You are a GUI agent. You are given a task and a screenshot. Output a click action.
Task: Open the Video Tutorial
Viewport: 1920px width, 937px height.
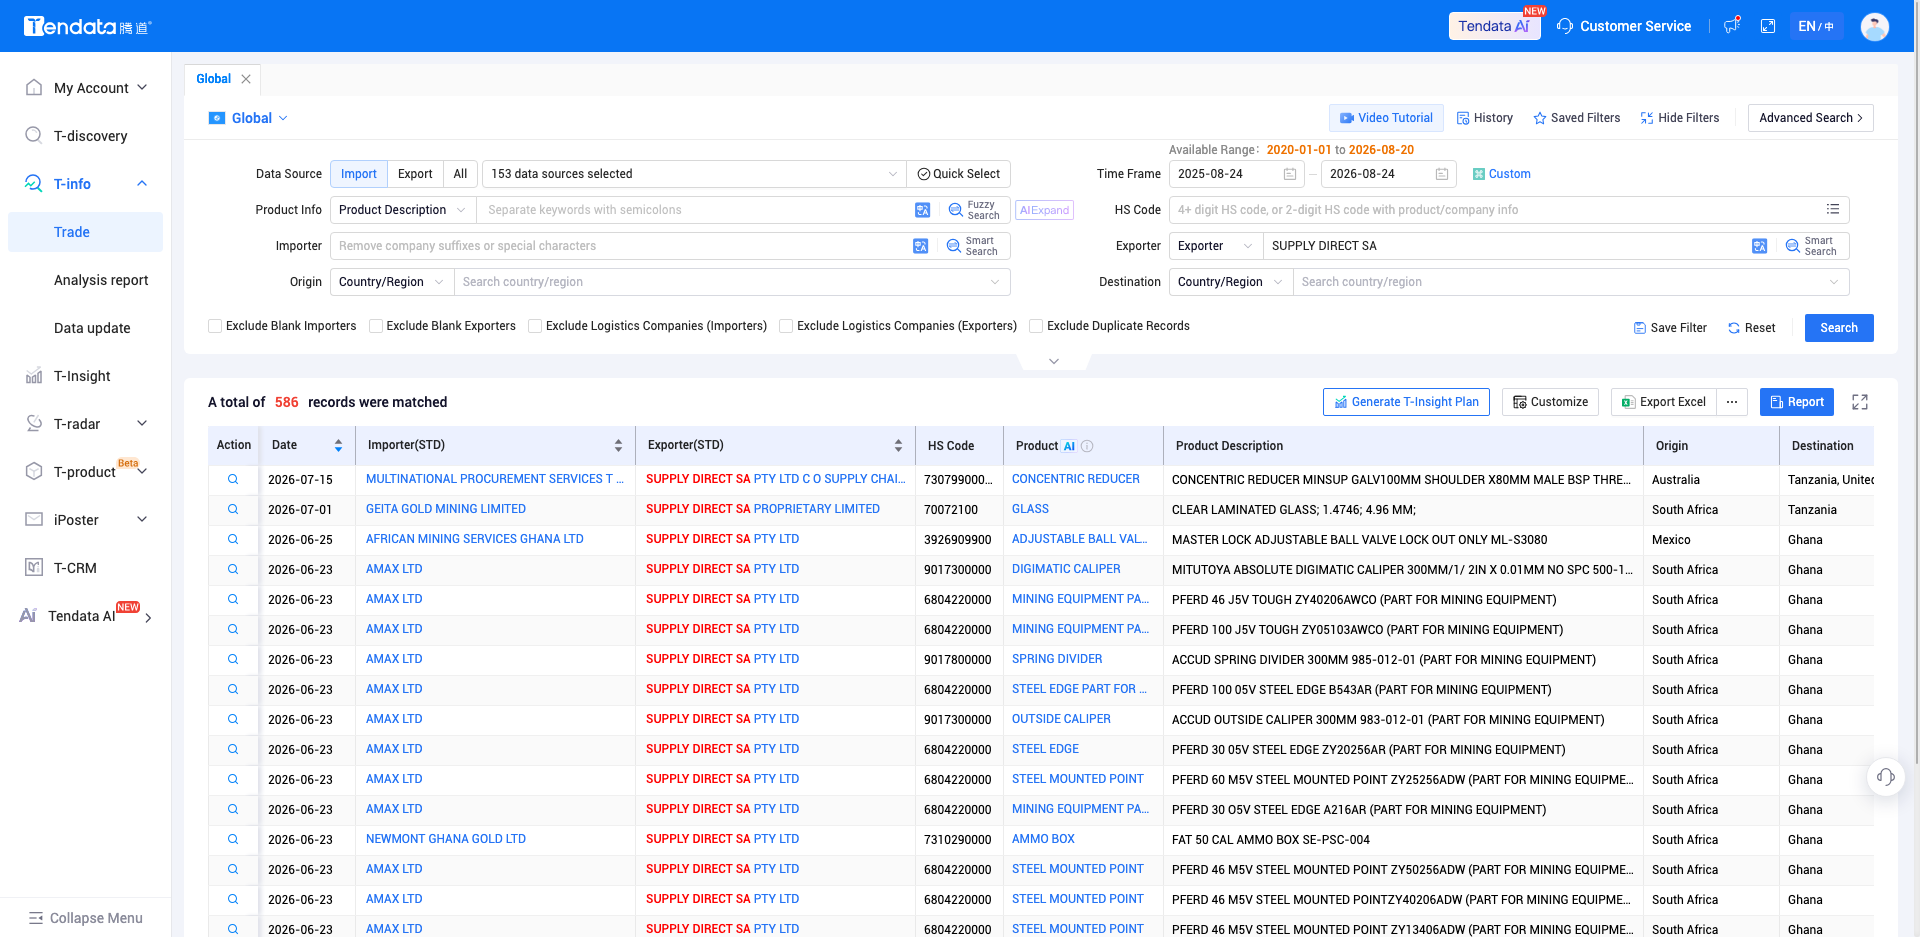pyautogui.click(x=1386, y=118)
